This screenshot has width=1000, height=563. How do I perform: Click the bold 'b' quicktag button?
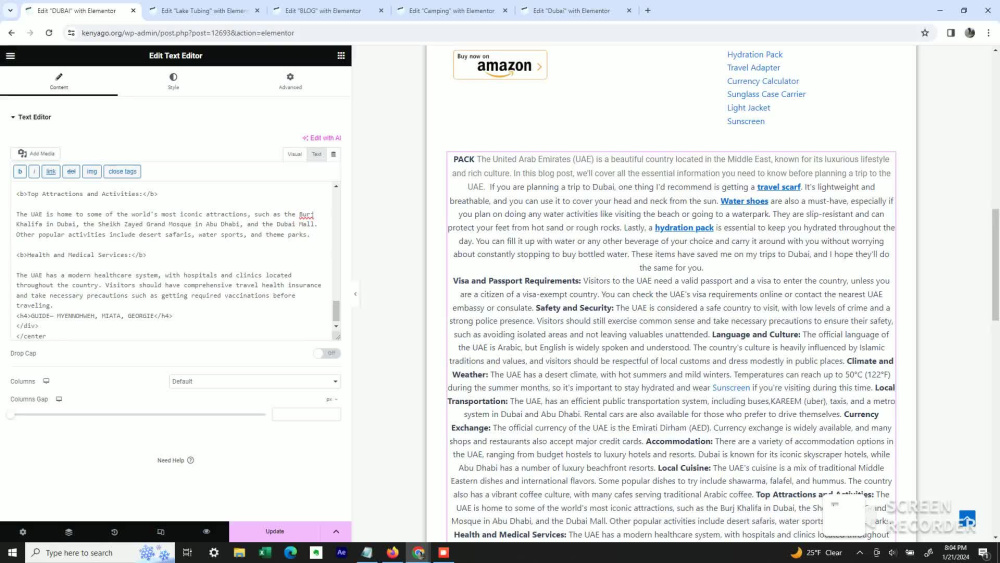(x=20, y=172)
